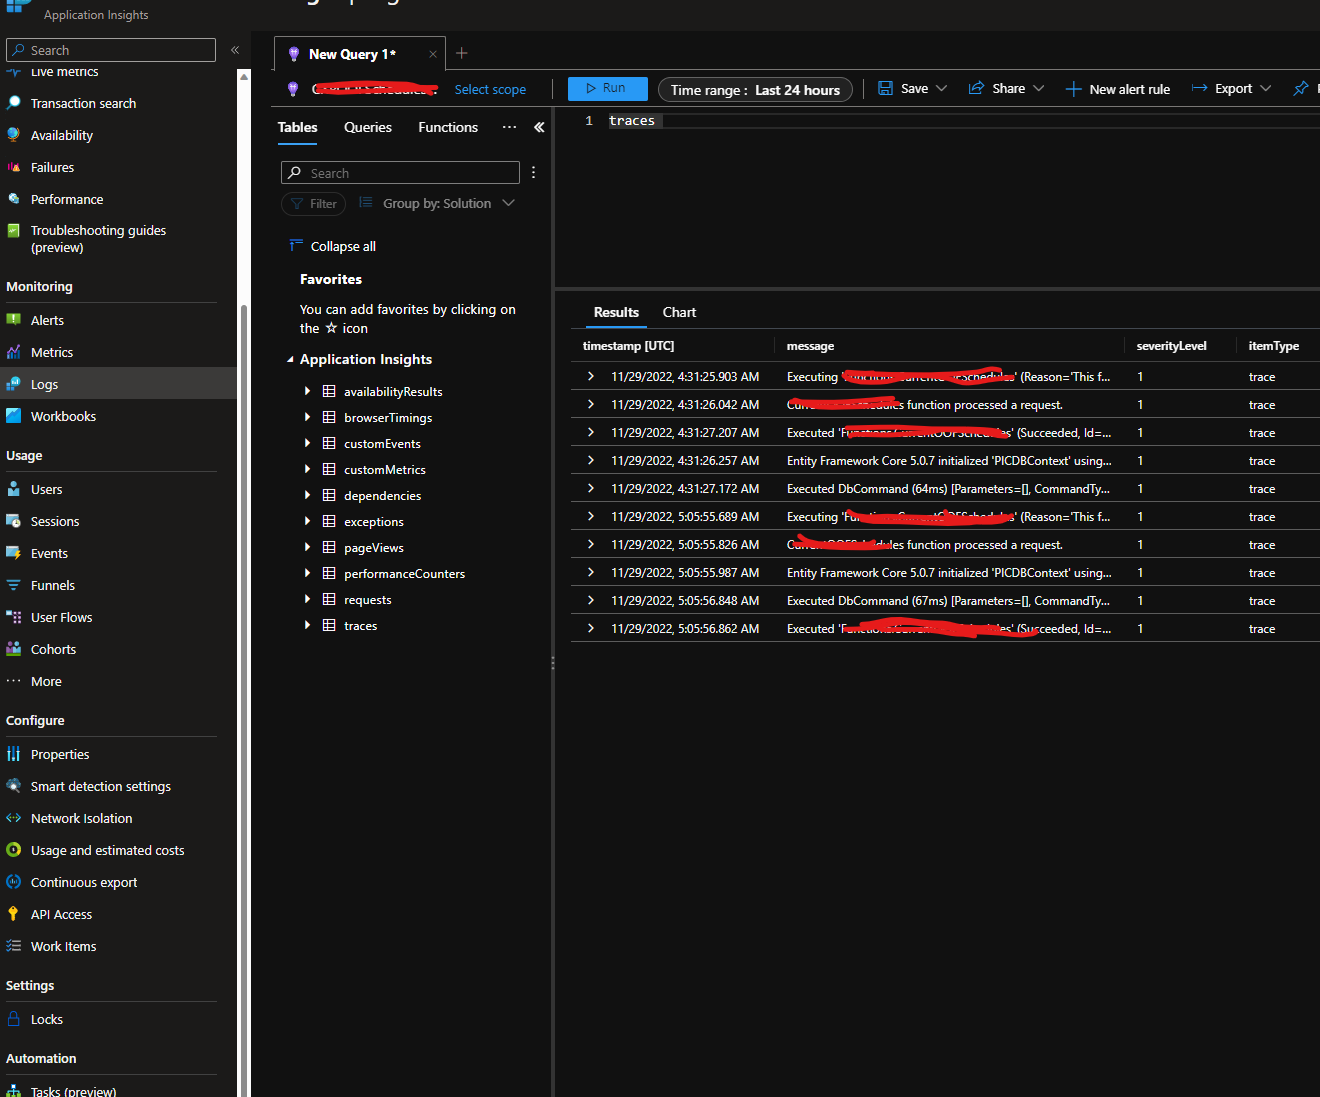Screen dimensions: 1320x1097
Task: Switch to Tables tab
Action: click(x=297, y=127)
